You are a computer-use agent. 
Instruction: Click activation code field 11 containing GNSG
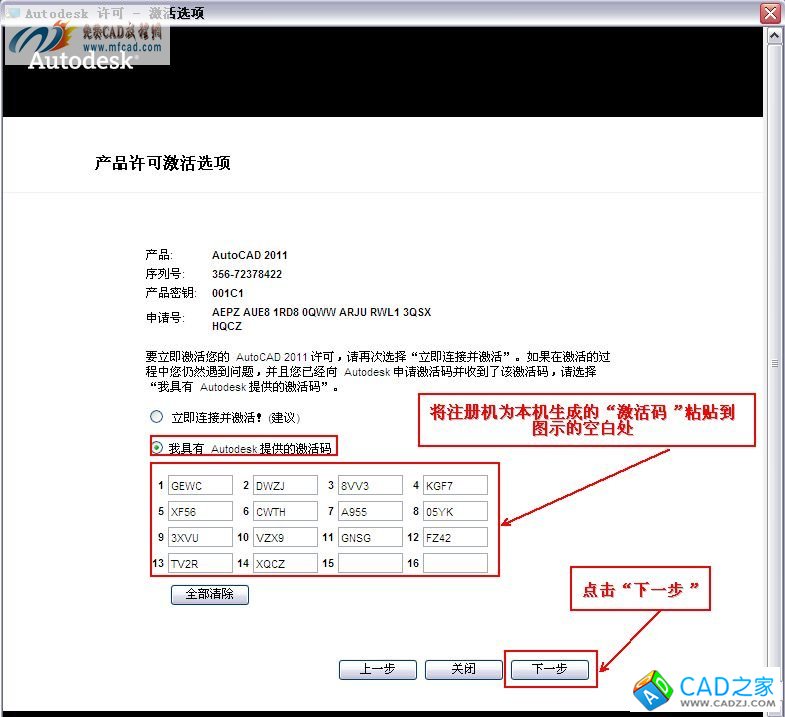coord(370,538)
